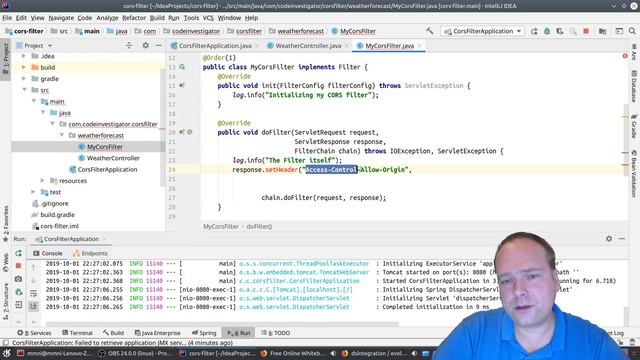Open the Services tool window
The image size is (640, 360).
pos(34,333)
